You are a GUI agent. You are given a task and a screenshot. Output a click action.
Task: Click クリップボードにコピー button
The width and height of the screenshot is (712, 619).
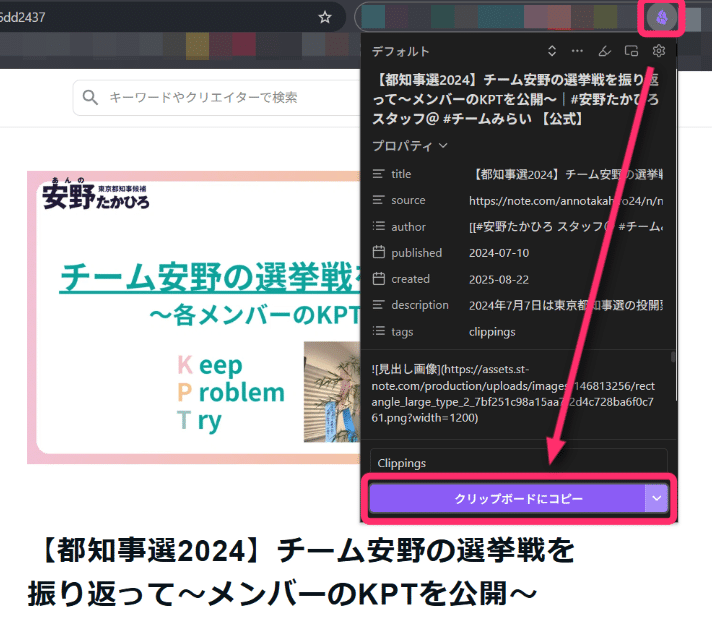(x=507, y=498)
